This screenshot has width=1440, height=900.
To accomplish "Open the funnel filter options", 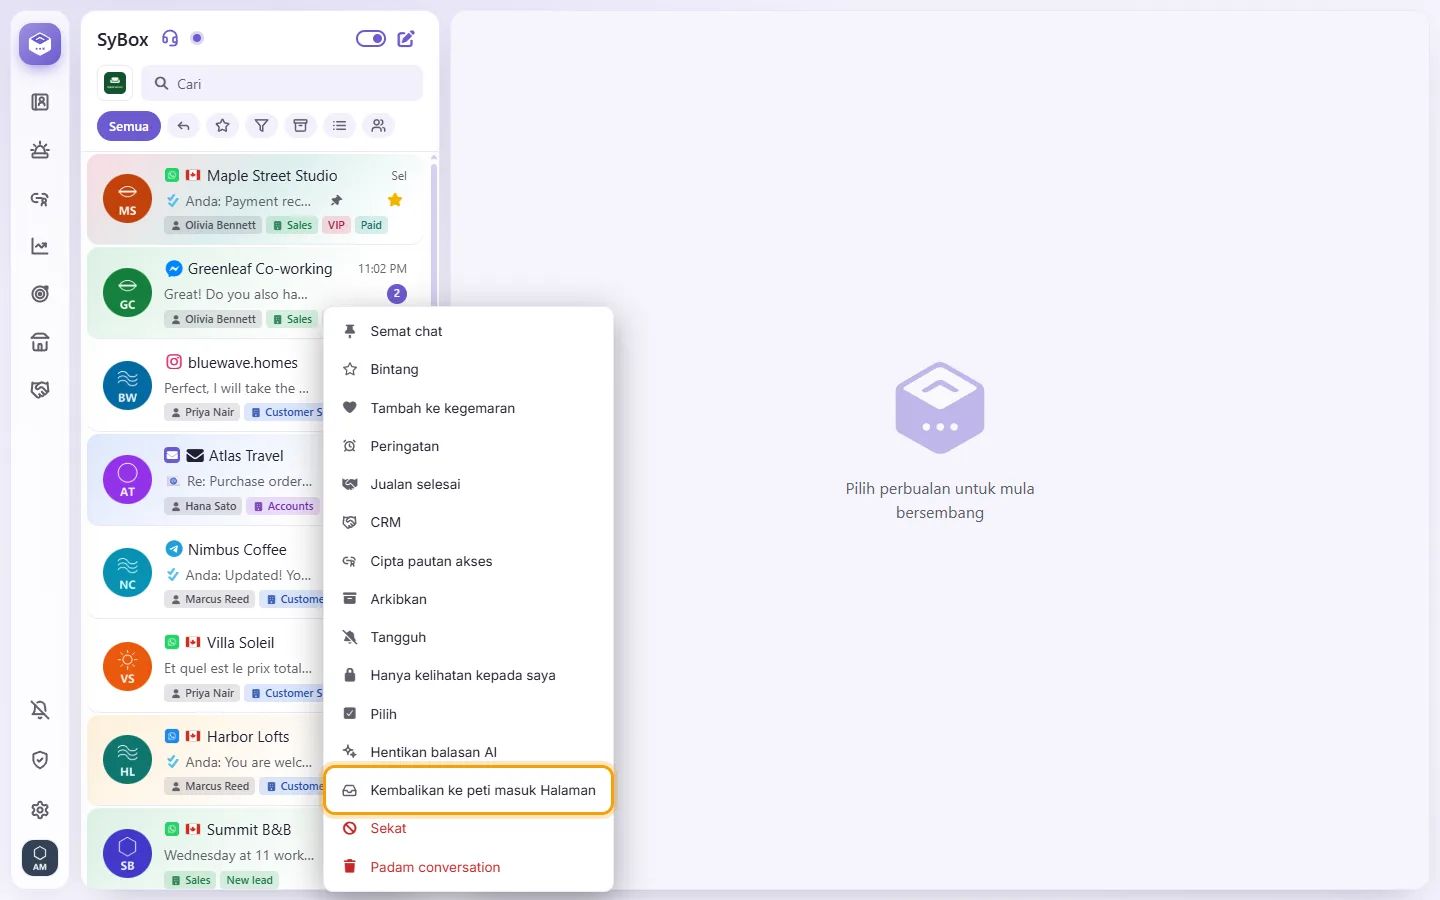I will tap(261, 126).
